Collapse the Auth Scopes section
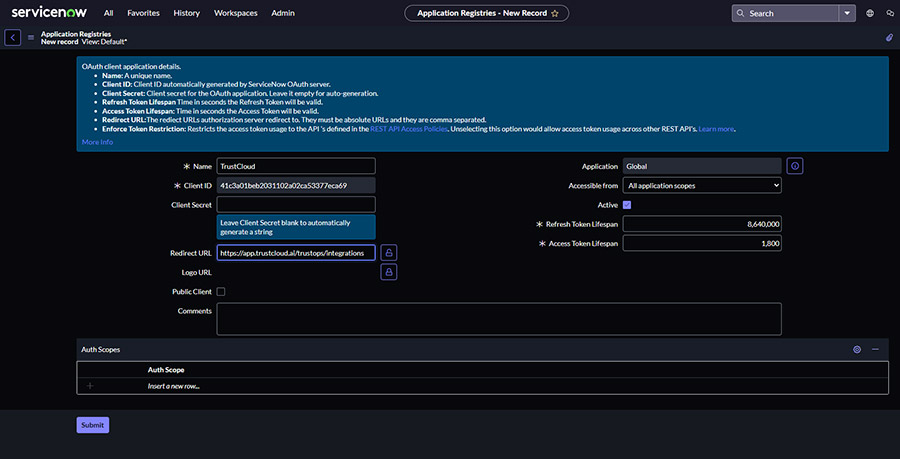This screenshot has width=900, height=459. pos(875,349)
